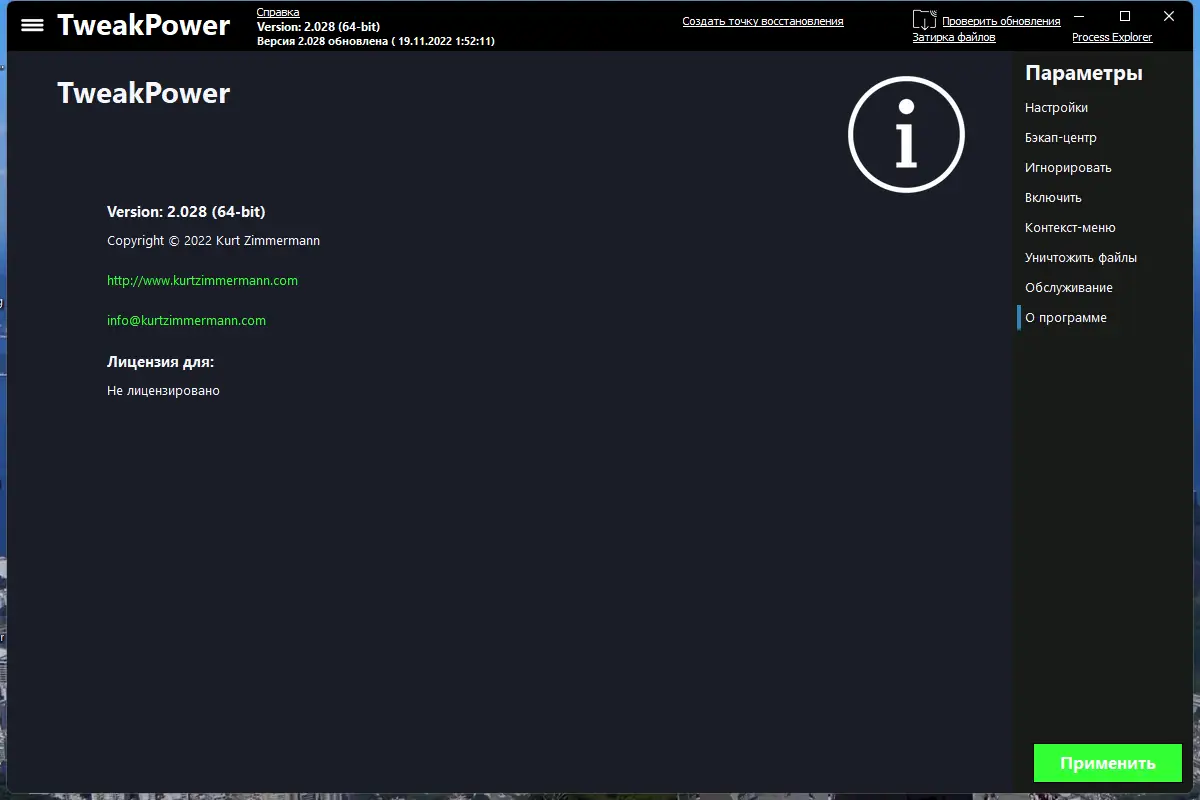
Task: Click the Параметры panel heading
Action: 1084,73
